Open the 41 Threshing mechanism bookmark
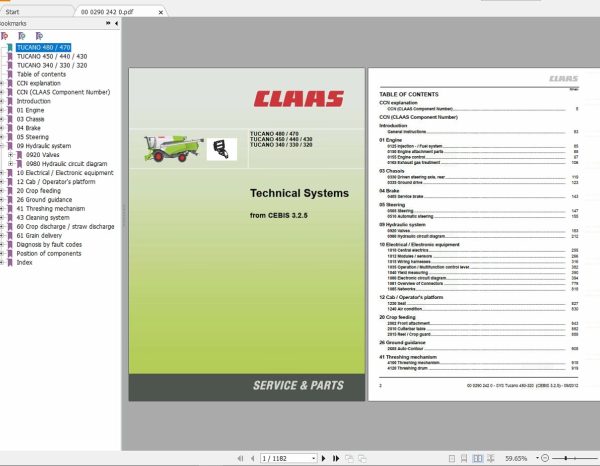Screen dimensions: 600x466 click(51, 209)
